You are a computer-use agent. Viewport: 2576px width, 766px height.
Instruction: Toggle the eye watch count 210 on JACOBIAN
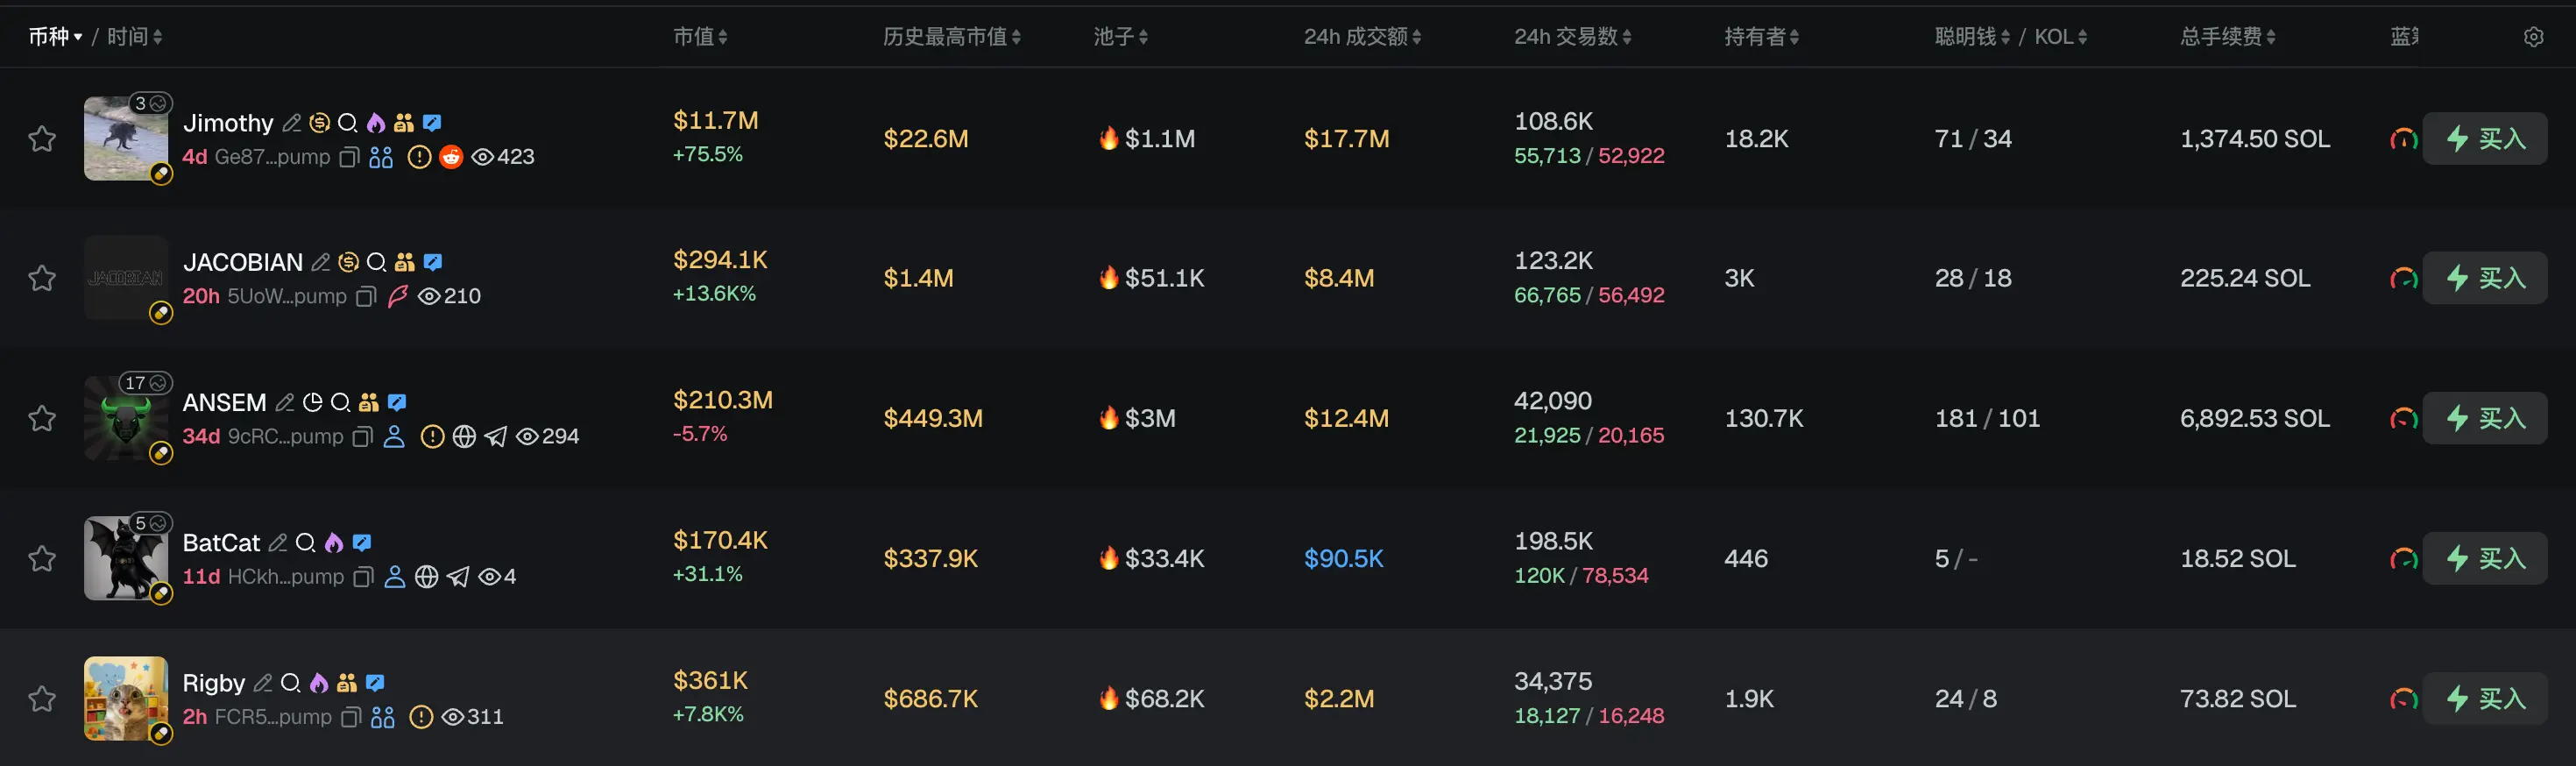(x=450, y=296)
